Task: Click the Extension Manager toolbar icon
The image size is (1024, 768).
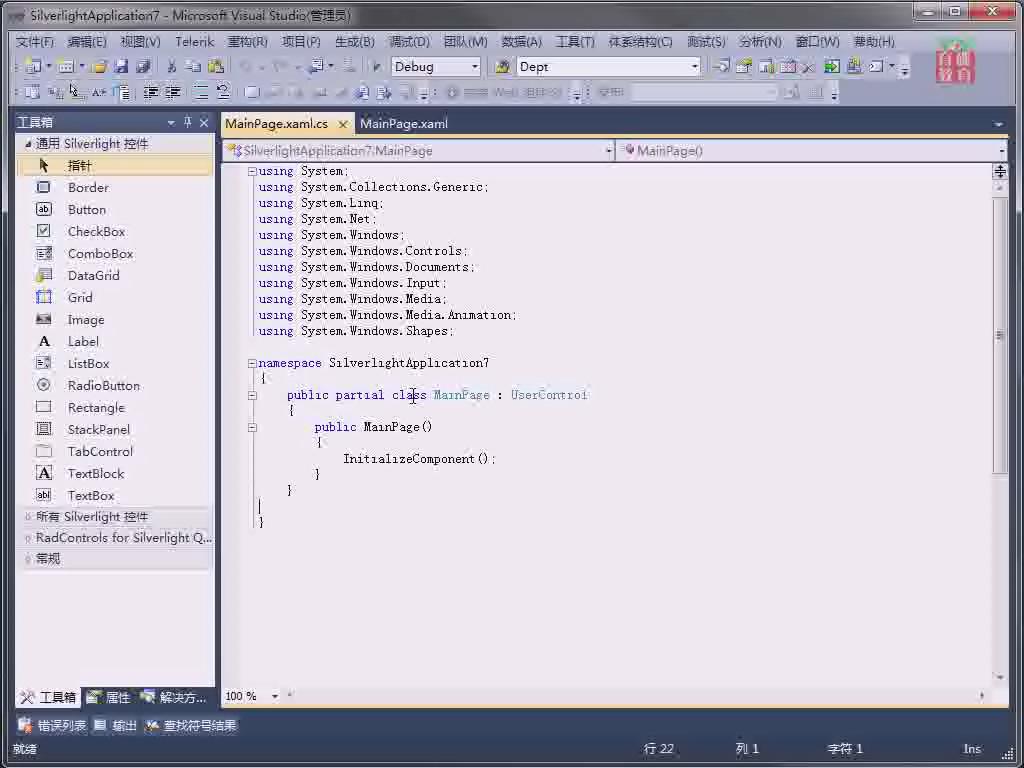Action: click(x=854, y=67)
